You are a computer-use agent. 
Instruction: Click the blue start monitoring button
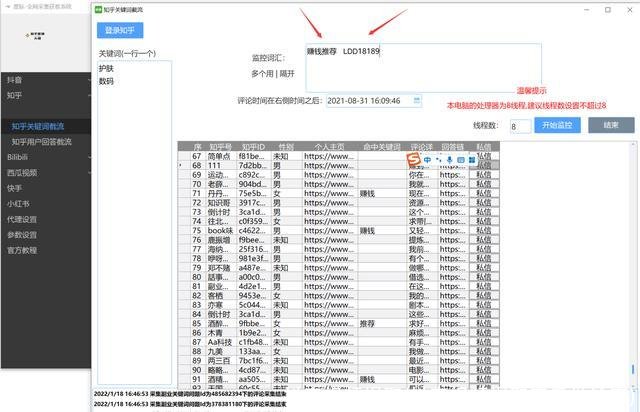click(x=557, y=125)
